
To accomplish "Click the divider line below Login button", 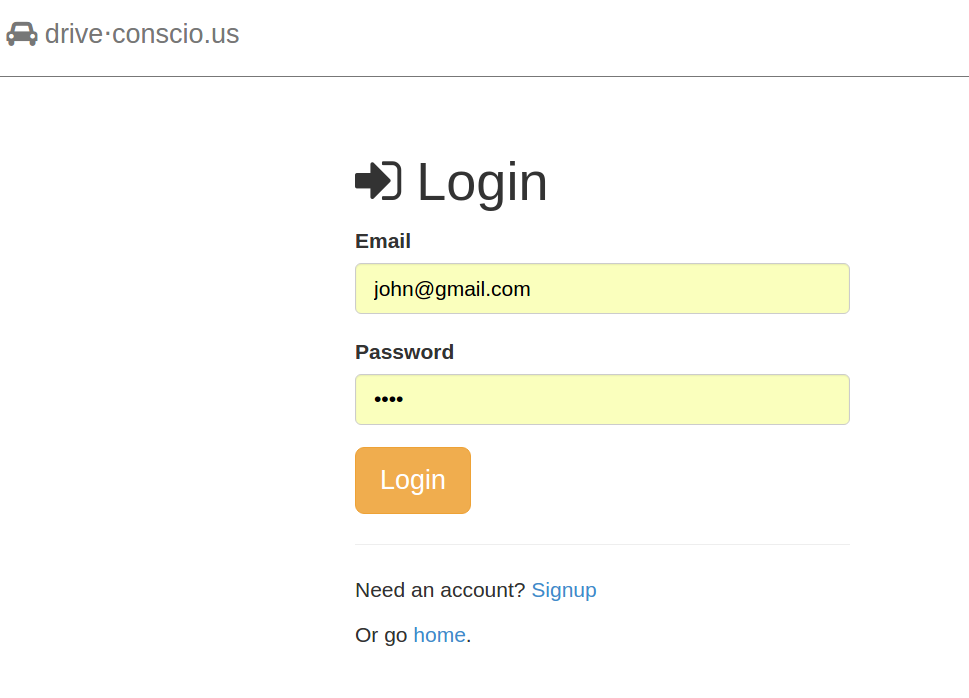I will 602,545.
